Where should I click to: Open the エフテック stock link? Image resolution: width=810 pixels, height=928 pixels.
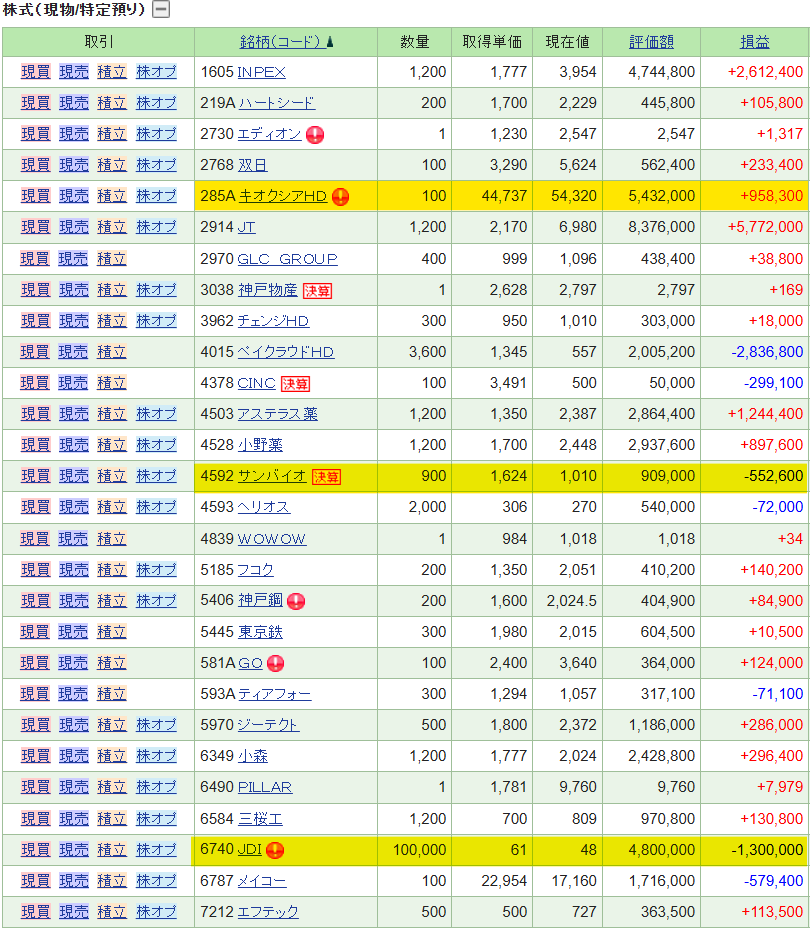(x=268, y=912)
